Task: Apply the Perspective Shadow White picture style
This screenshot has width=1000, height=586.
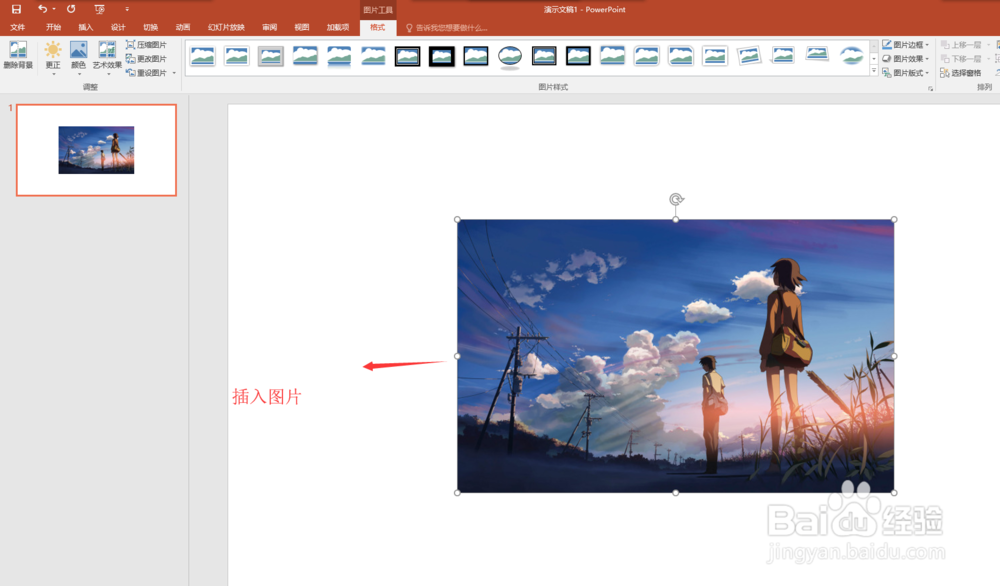Action: tap(783, 56)
